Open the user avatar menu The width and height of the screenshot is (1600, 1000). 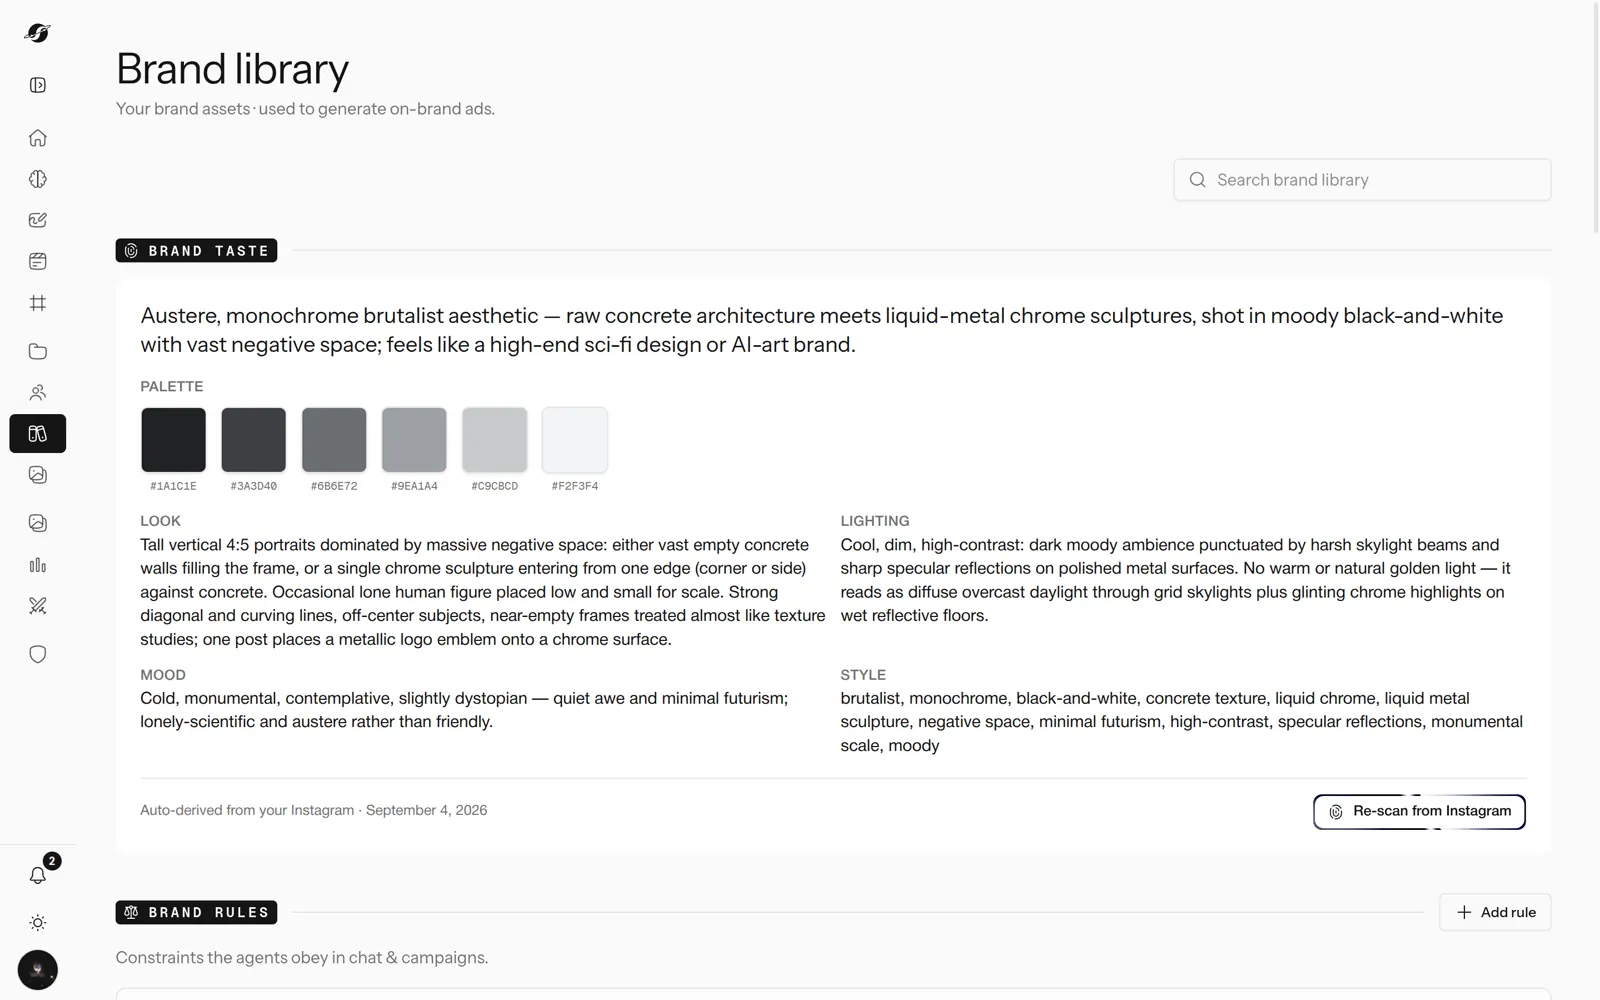pyautogui.click(x=38, y=970)
